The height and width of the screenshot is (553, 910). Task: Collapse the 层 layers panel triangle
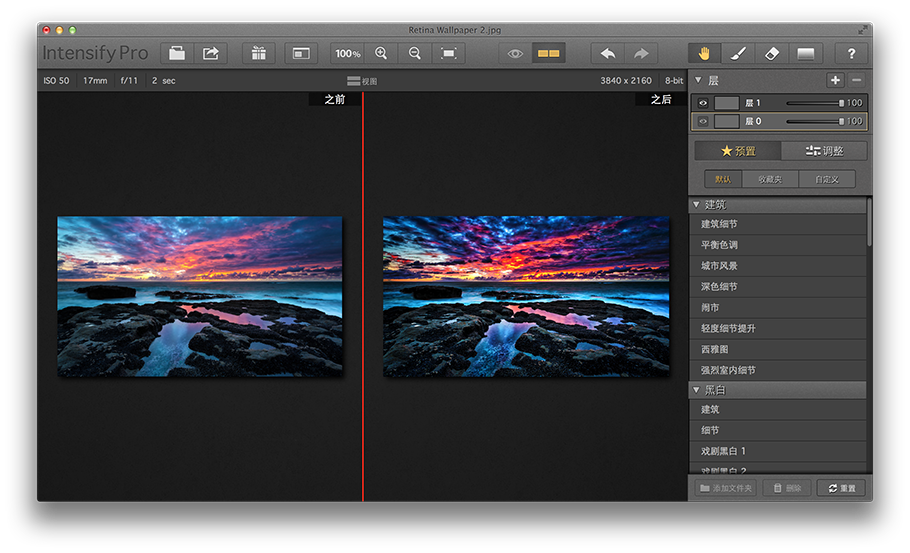pos(698,80)
